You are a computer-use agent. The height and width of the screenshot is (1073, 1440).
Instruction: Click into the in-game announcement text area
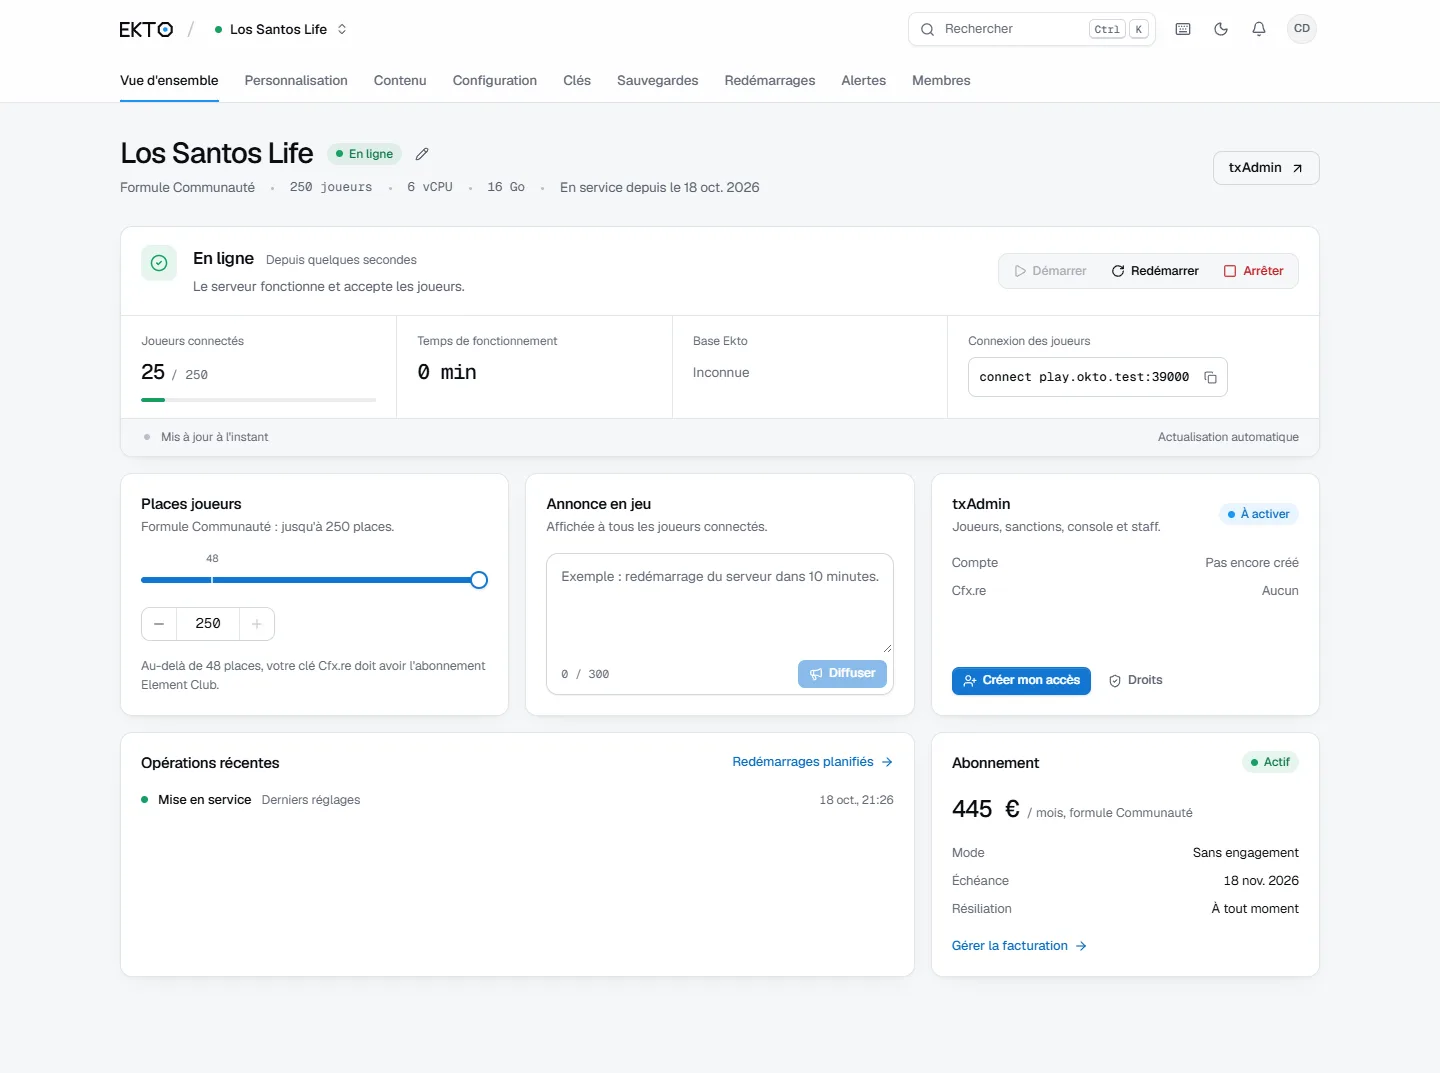(720, 604)
